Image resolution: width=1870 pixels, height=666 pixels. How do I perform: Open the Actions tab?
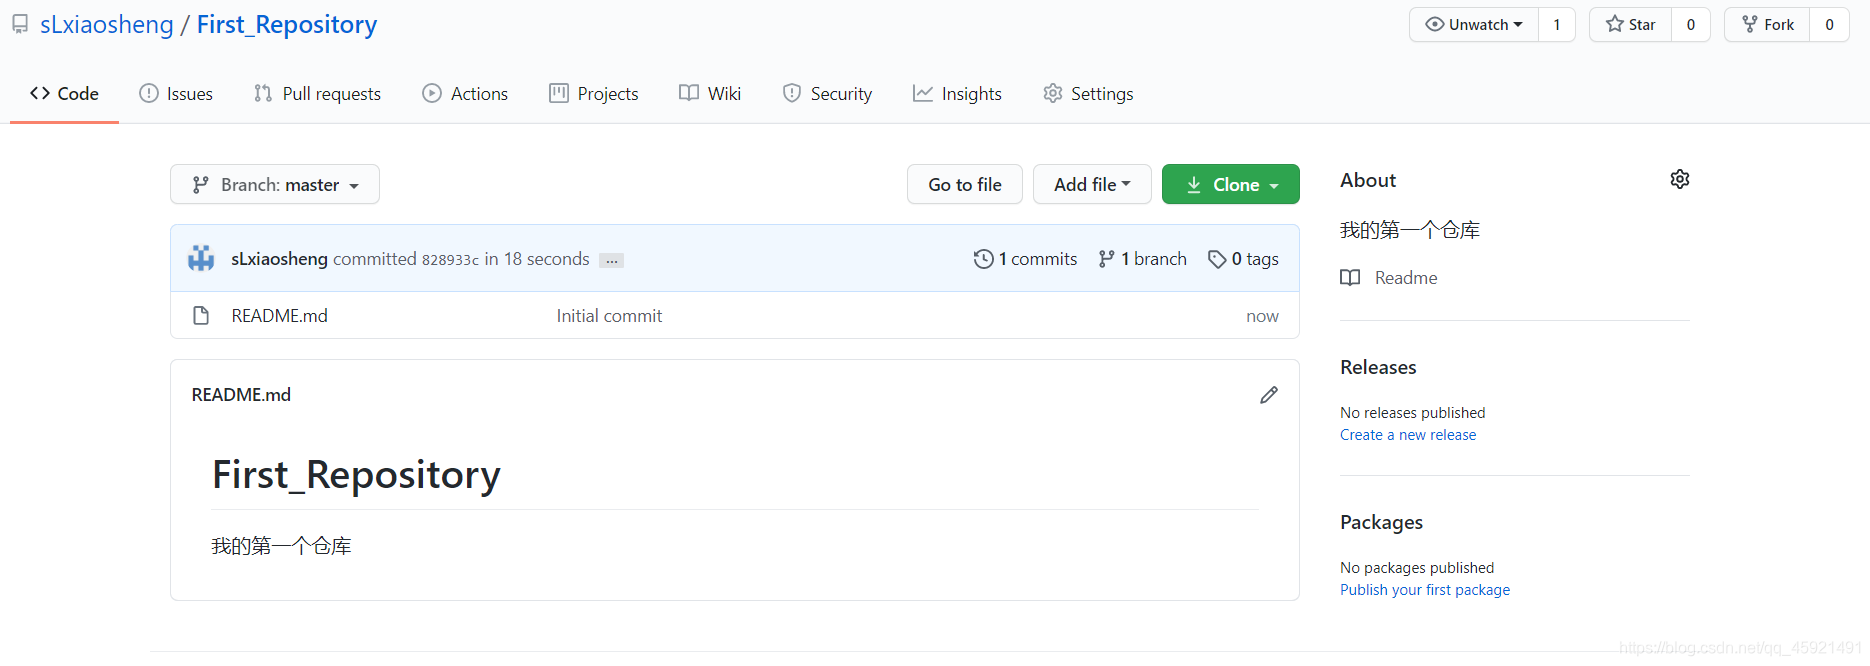[x=465, y=94]
